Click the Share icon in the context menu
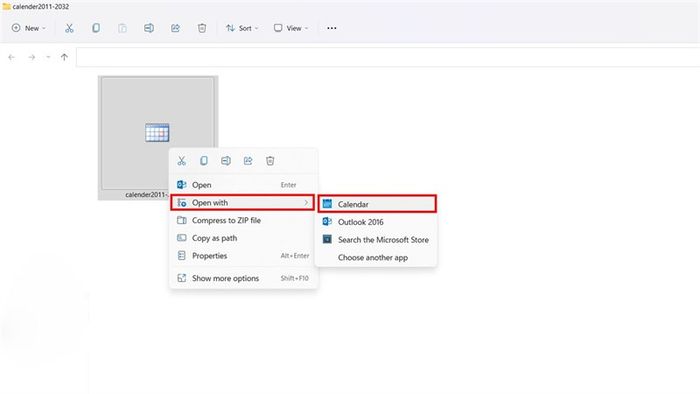Viewport: 700px width, 394px height. [248, 161]
